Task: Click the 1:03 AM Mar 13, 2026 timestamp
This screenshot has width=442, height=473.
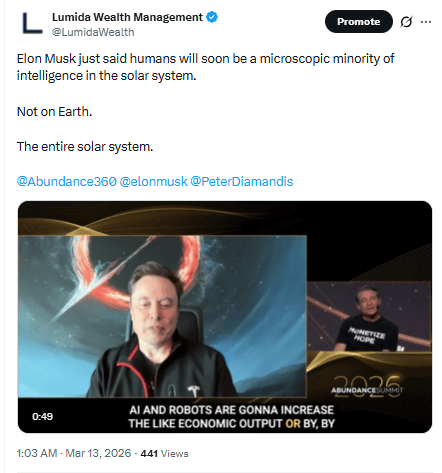Action: point(74,453)
